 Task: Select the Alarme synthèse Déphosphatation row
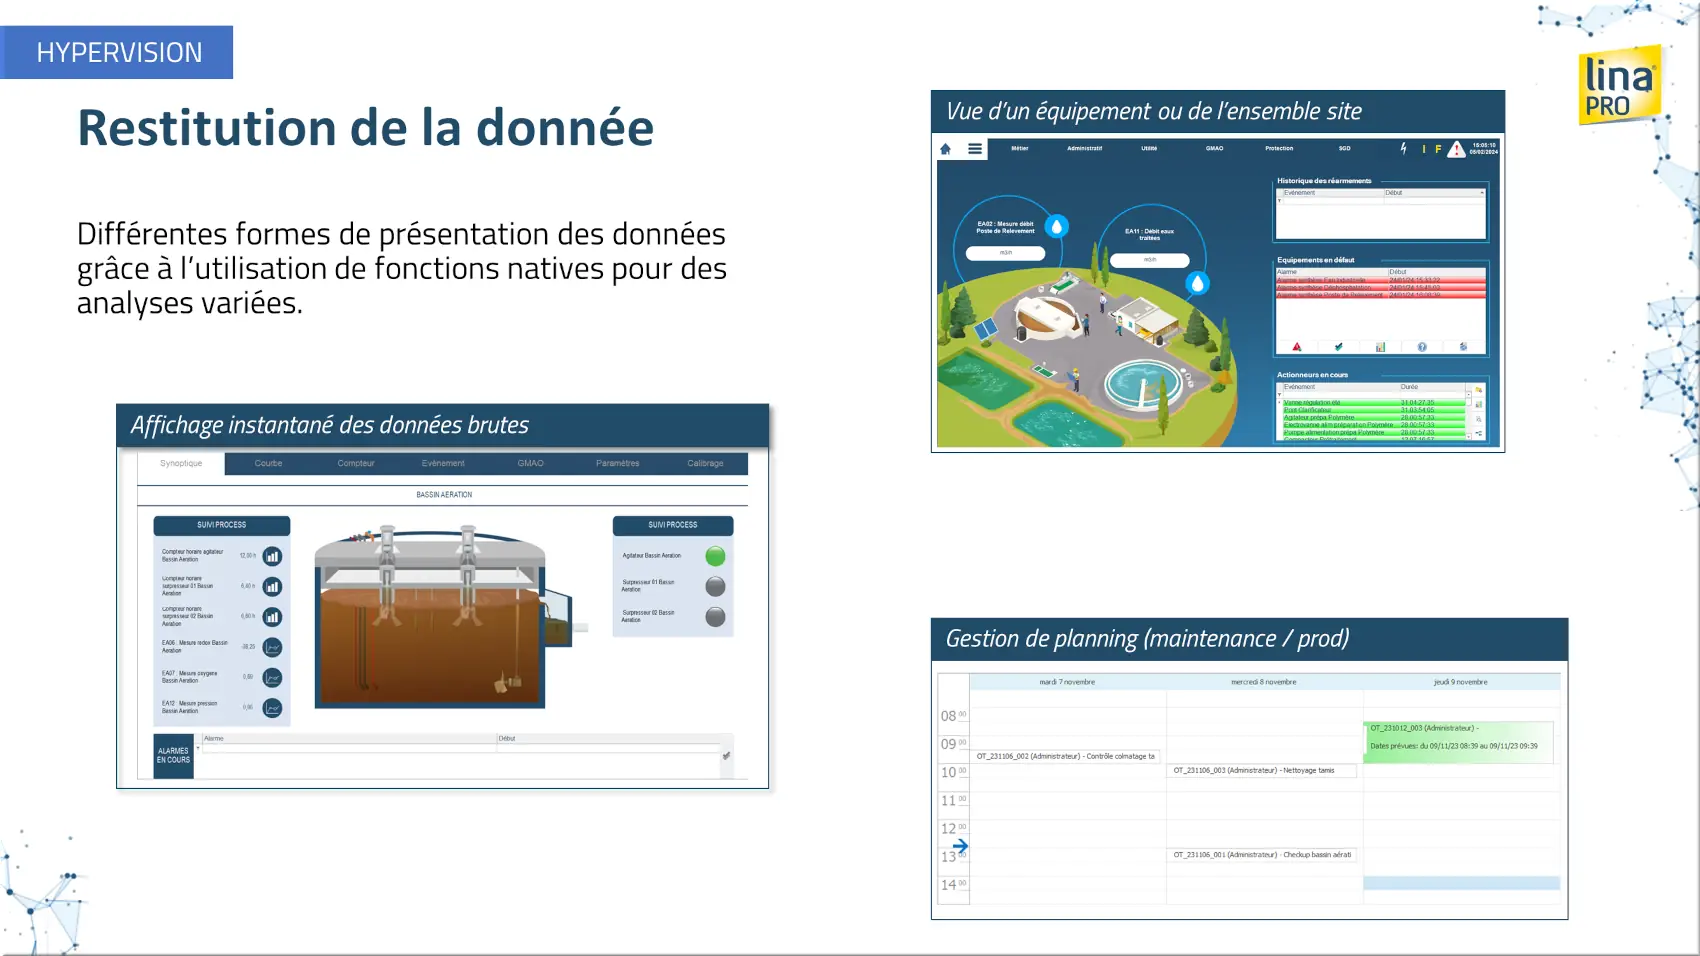[x=1381, y=287]
